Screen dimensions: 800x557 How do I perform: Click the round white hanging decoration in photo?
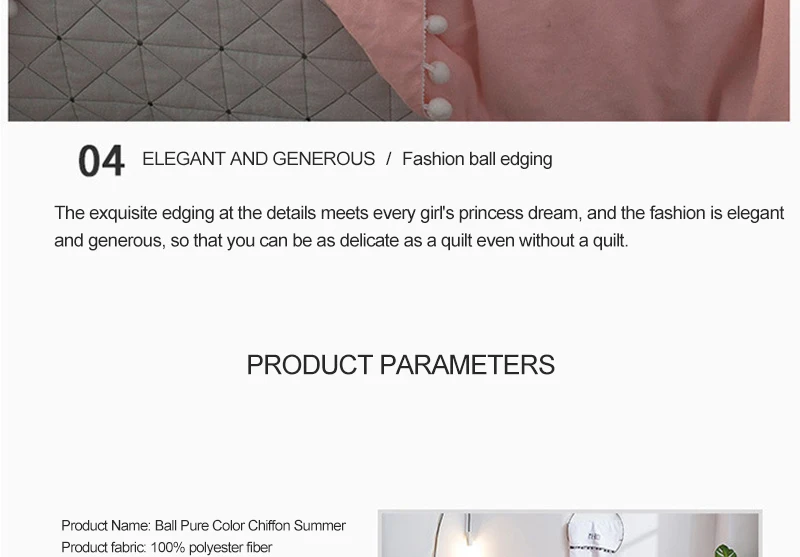(595, 535)
